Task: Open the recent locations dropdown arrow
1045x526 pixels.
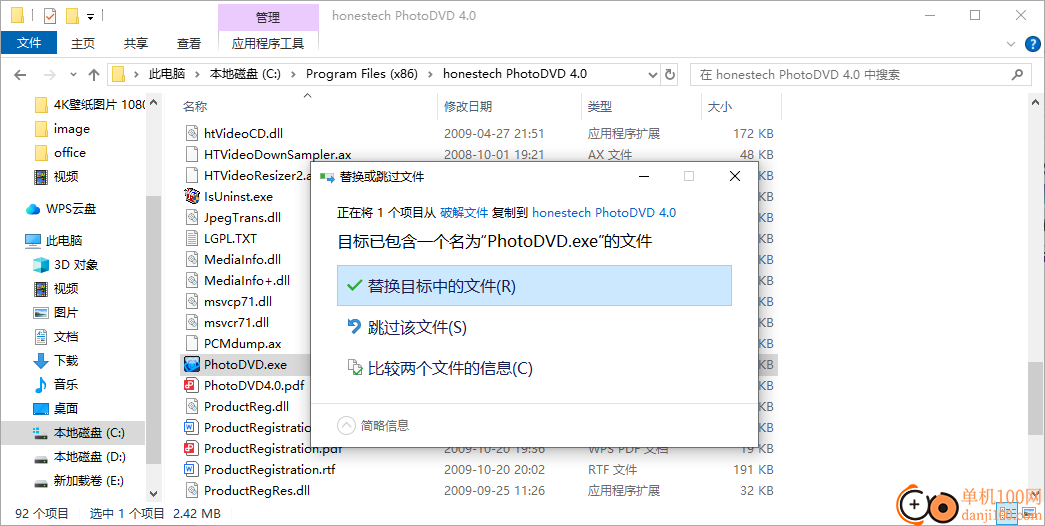Action: pyautogui.click(x=73, y=75)
